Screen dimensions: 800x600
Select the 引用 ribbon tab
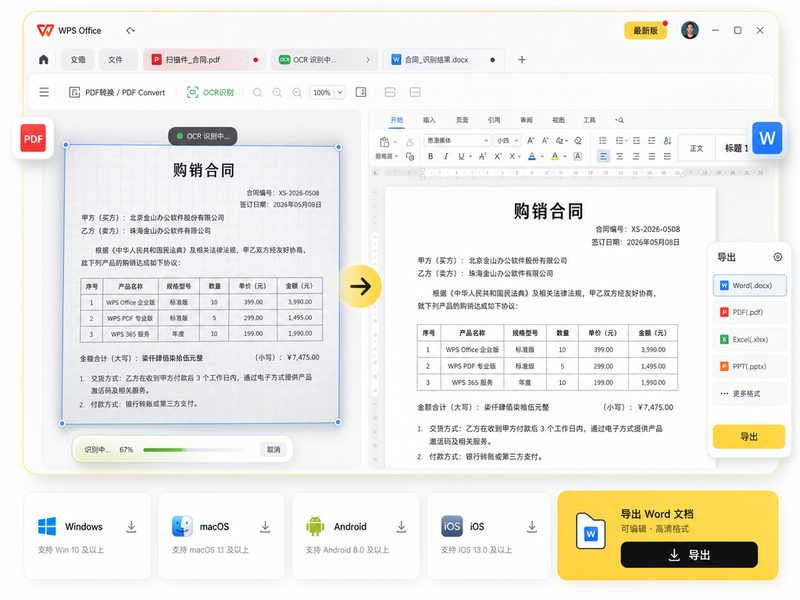click(494, 120)
